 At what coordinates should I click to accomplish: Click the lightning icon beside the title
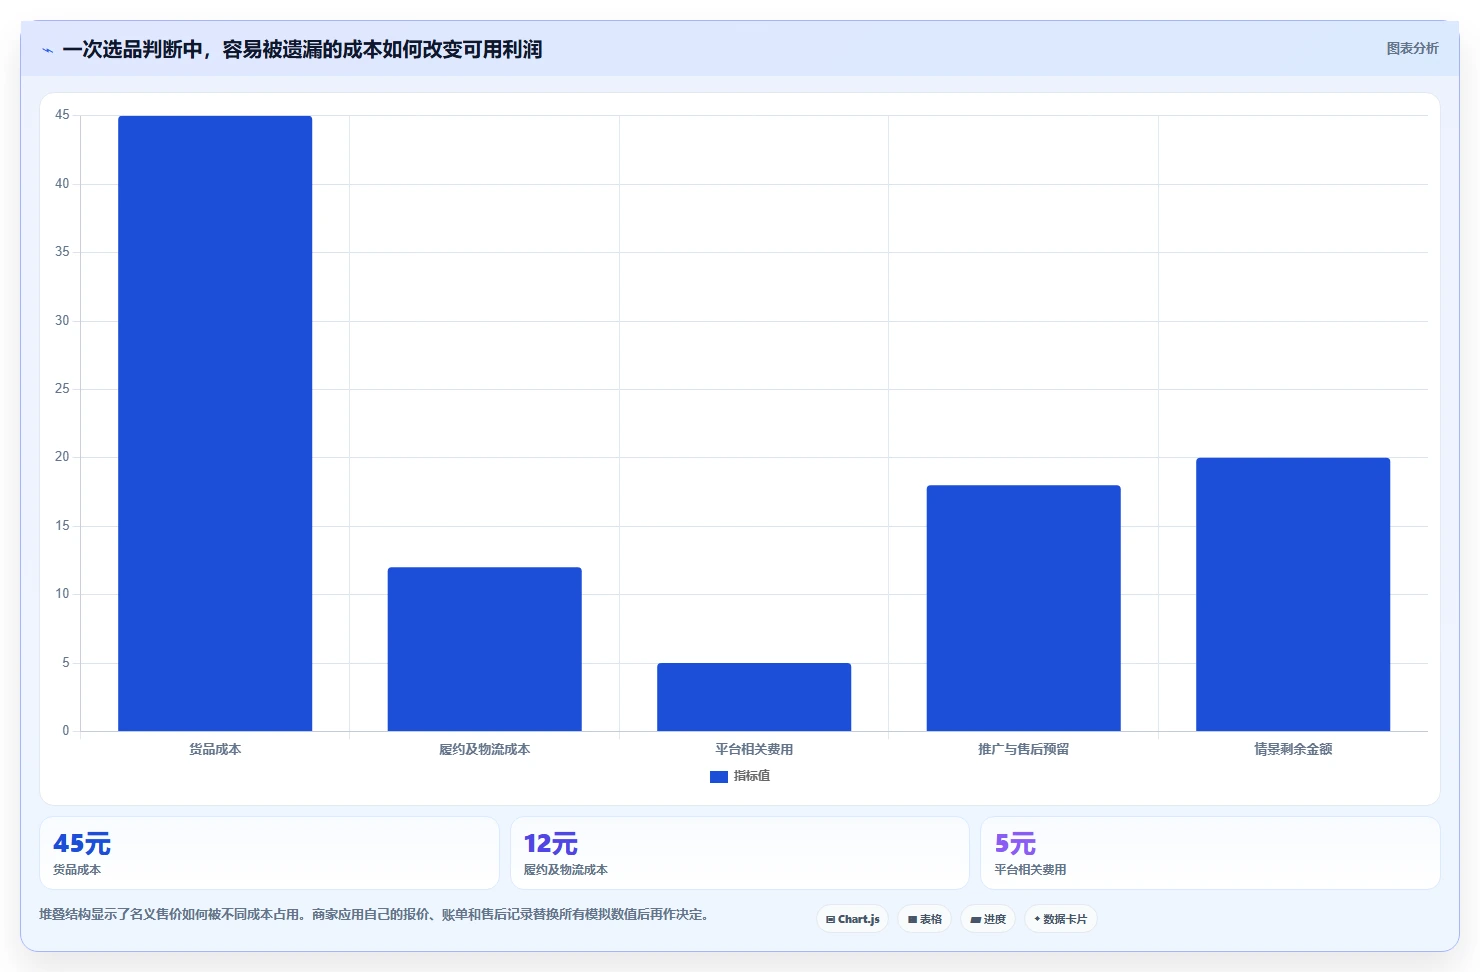point(47,50)
